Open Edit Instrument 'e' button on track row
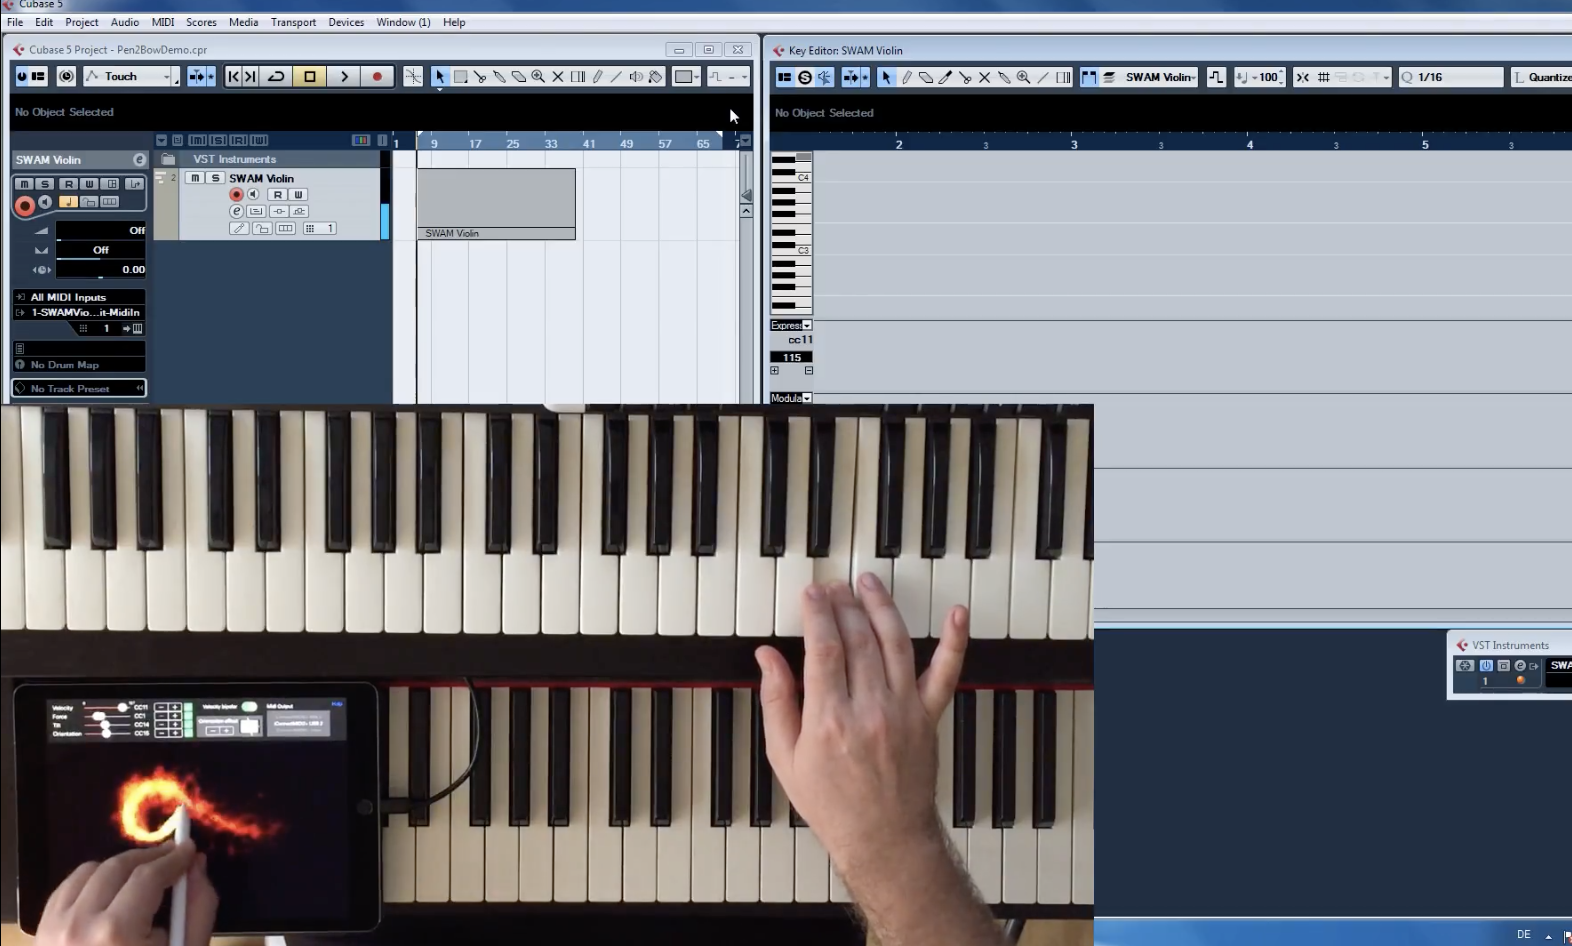The height and width of the screenshot is (946, 1572). click(236, 211)
